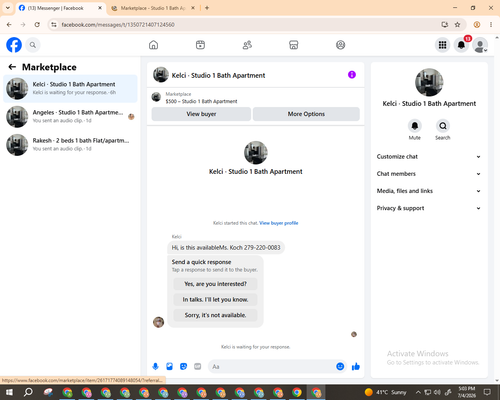The height and width of the screenshot is (400, 500).
Task: Open a new browser tab
Action: 207,8
